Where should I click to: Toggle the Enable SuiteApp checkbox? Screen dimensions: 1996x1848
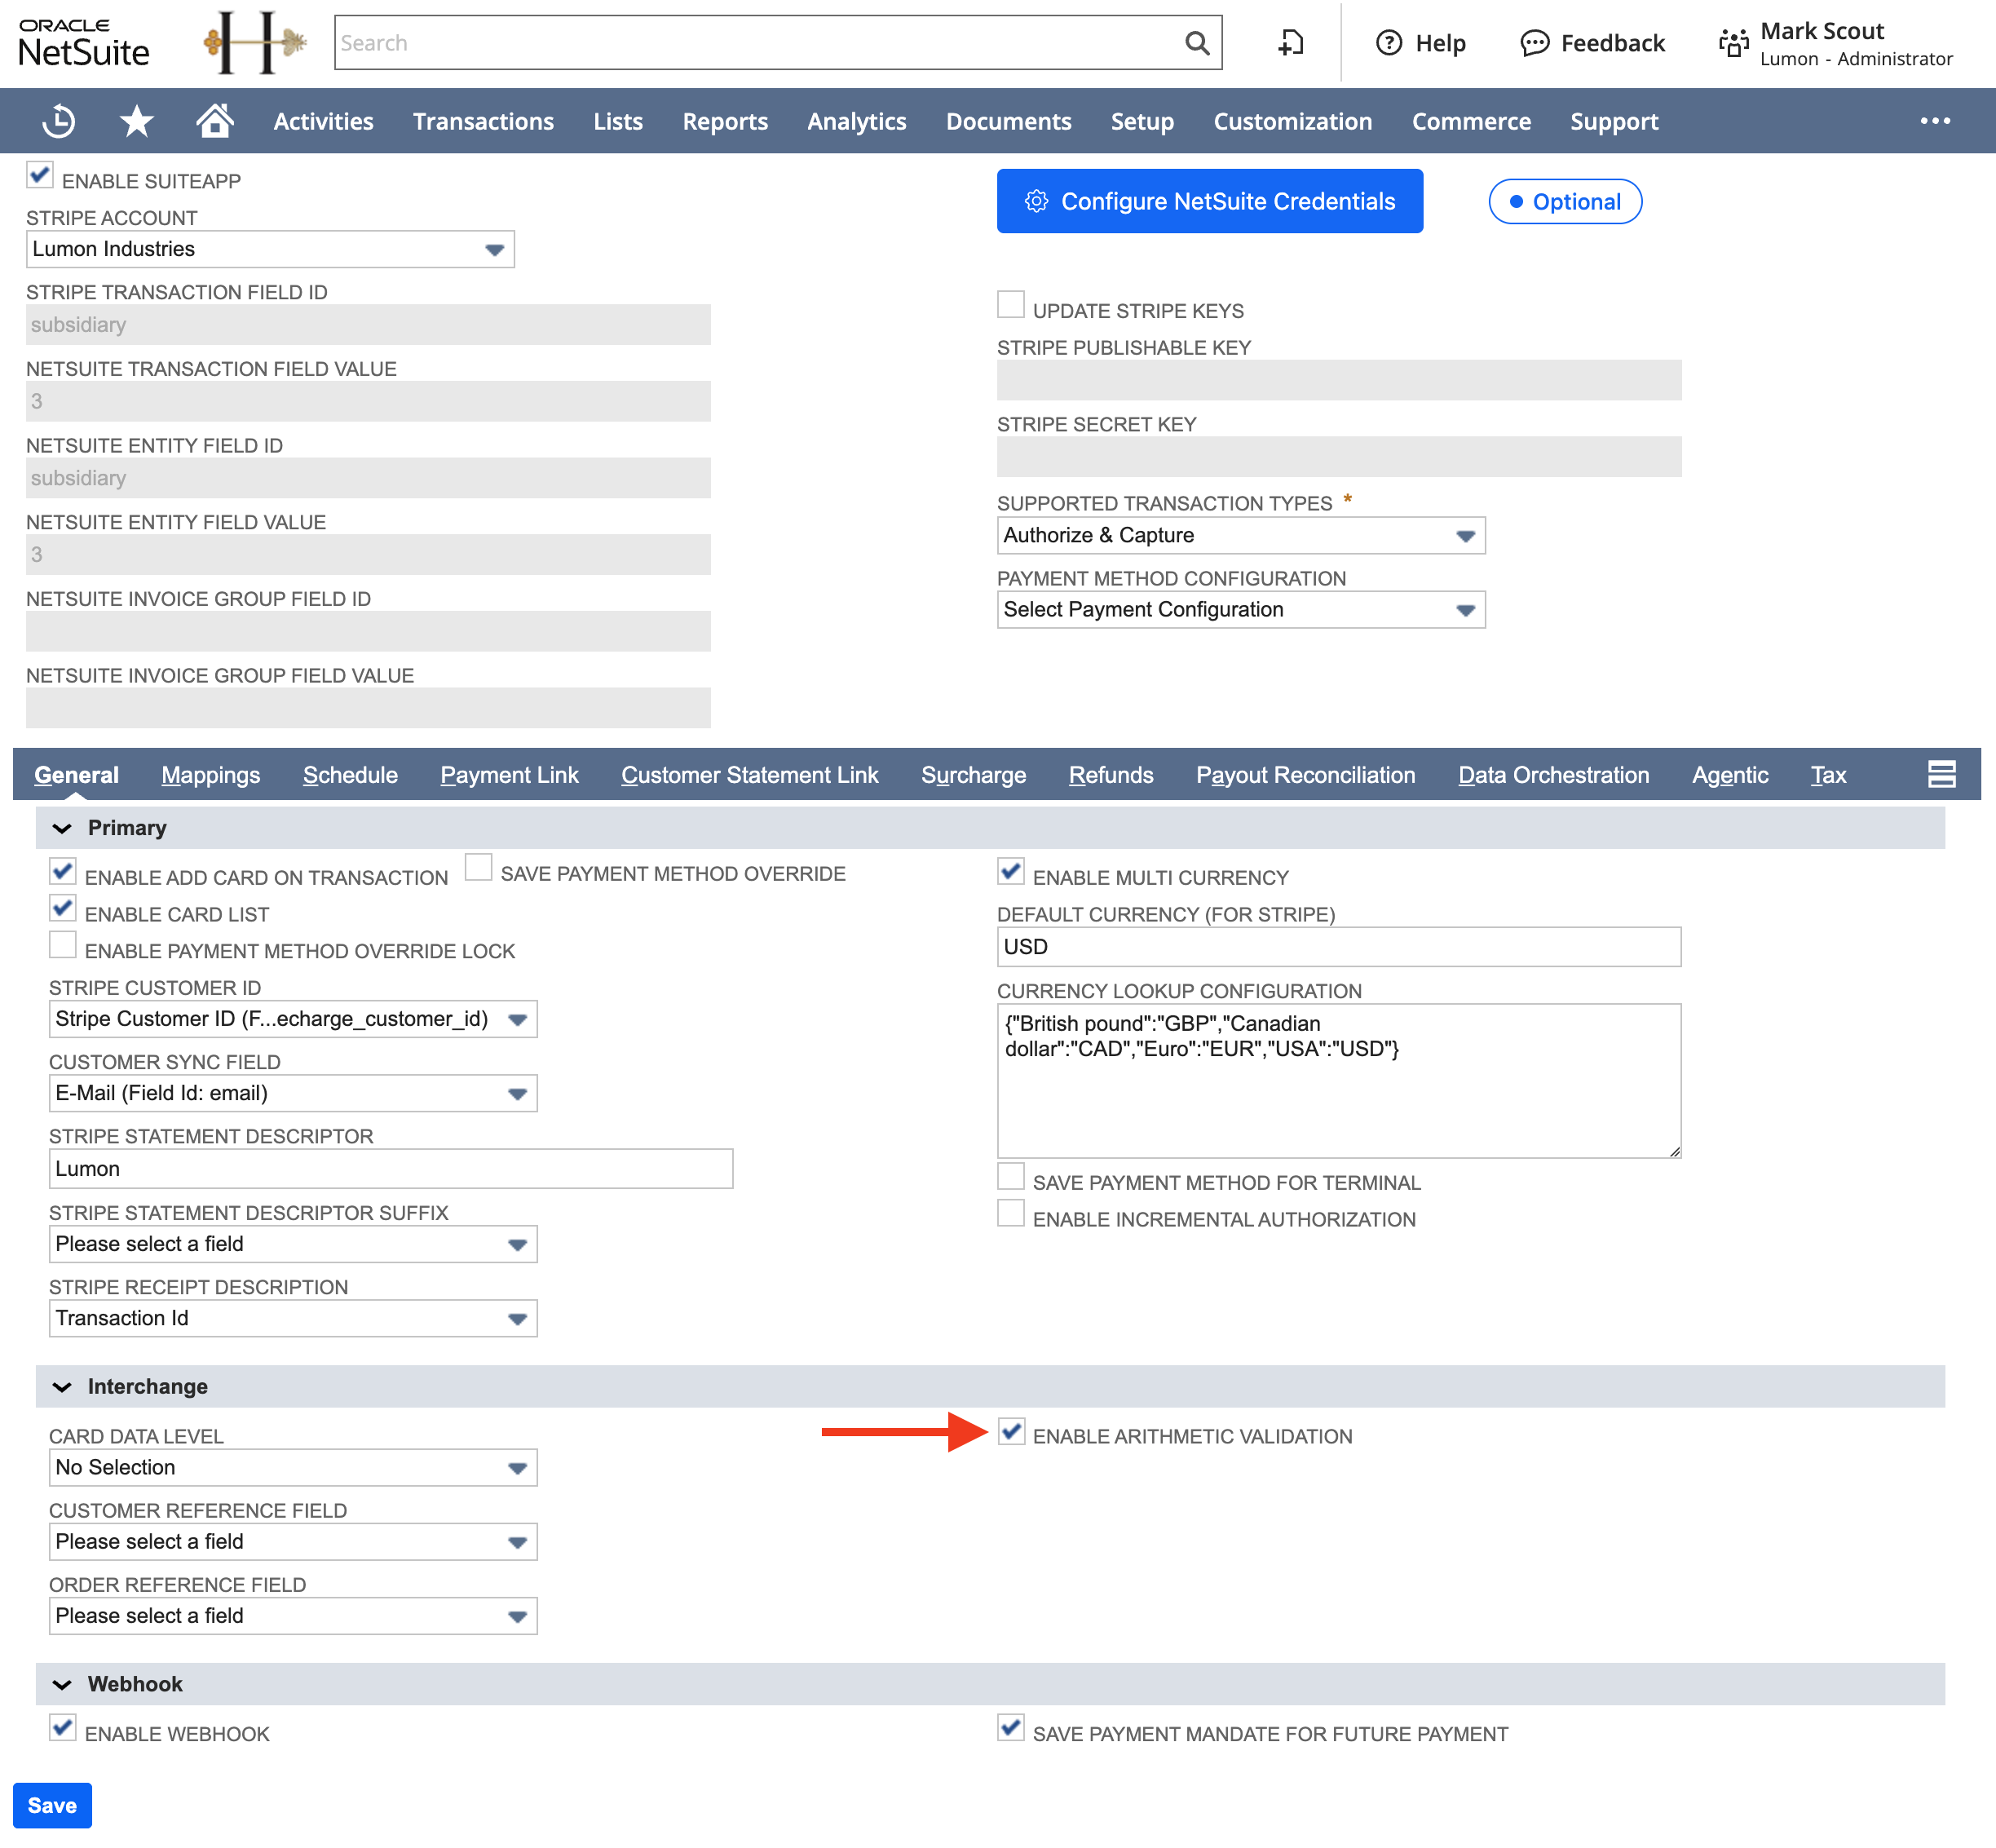40,176
